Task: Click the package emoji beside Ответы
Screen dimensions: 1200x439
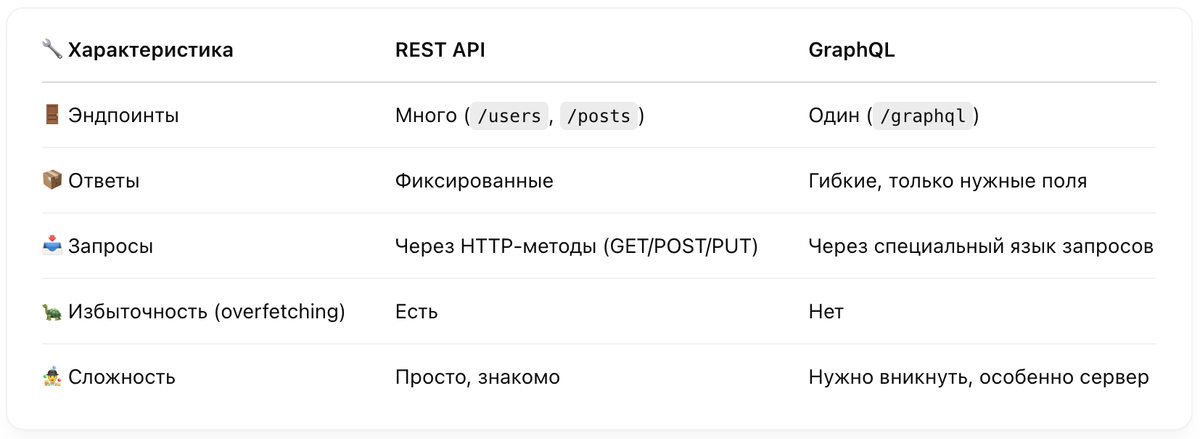Action: [x=52, y=181]
